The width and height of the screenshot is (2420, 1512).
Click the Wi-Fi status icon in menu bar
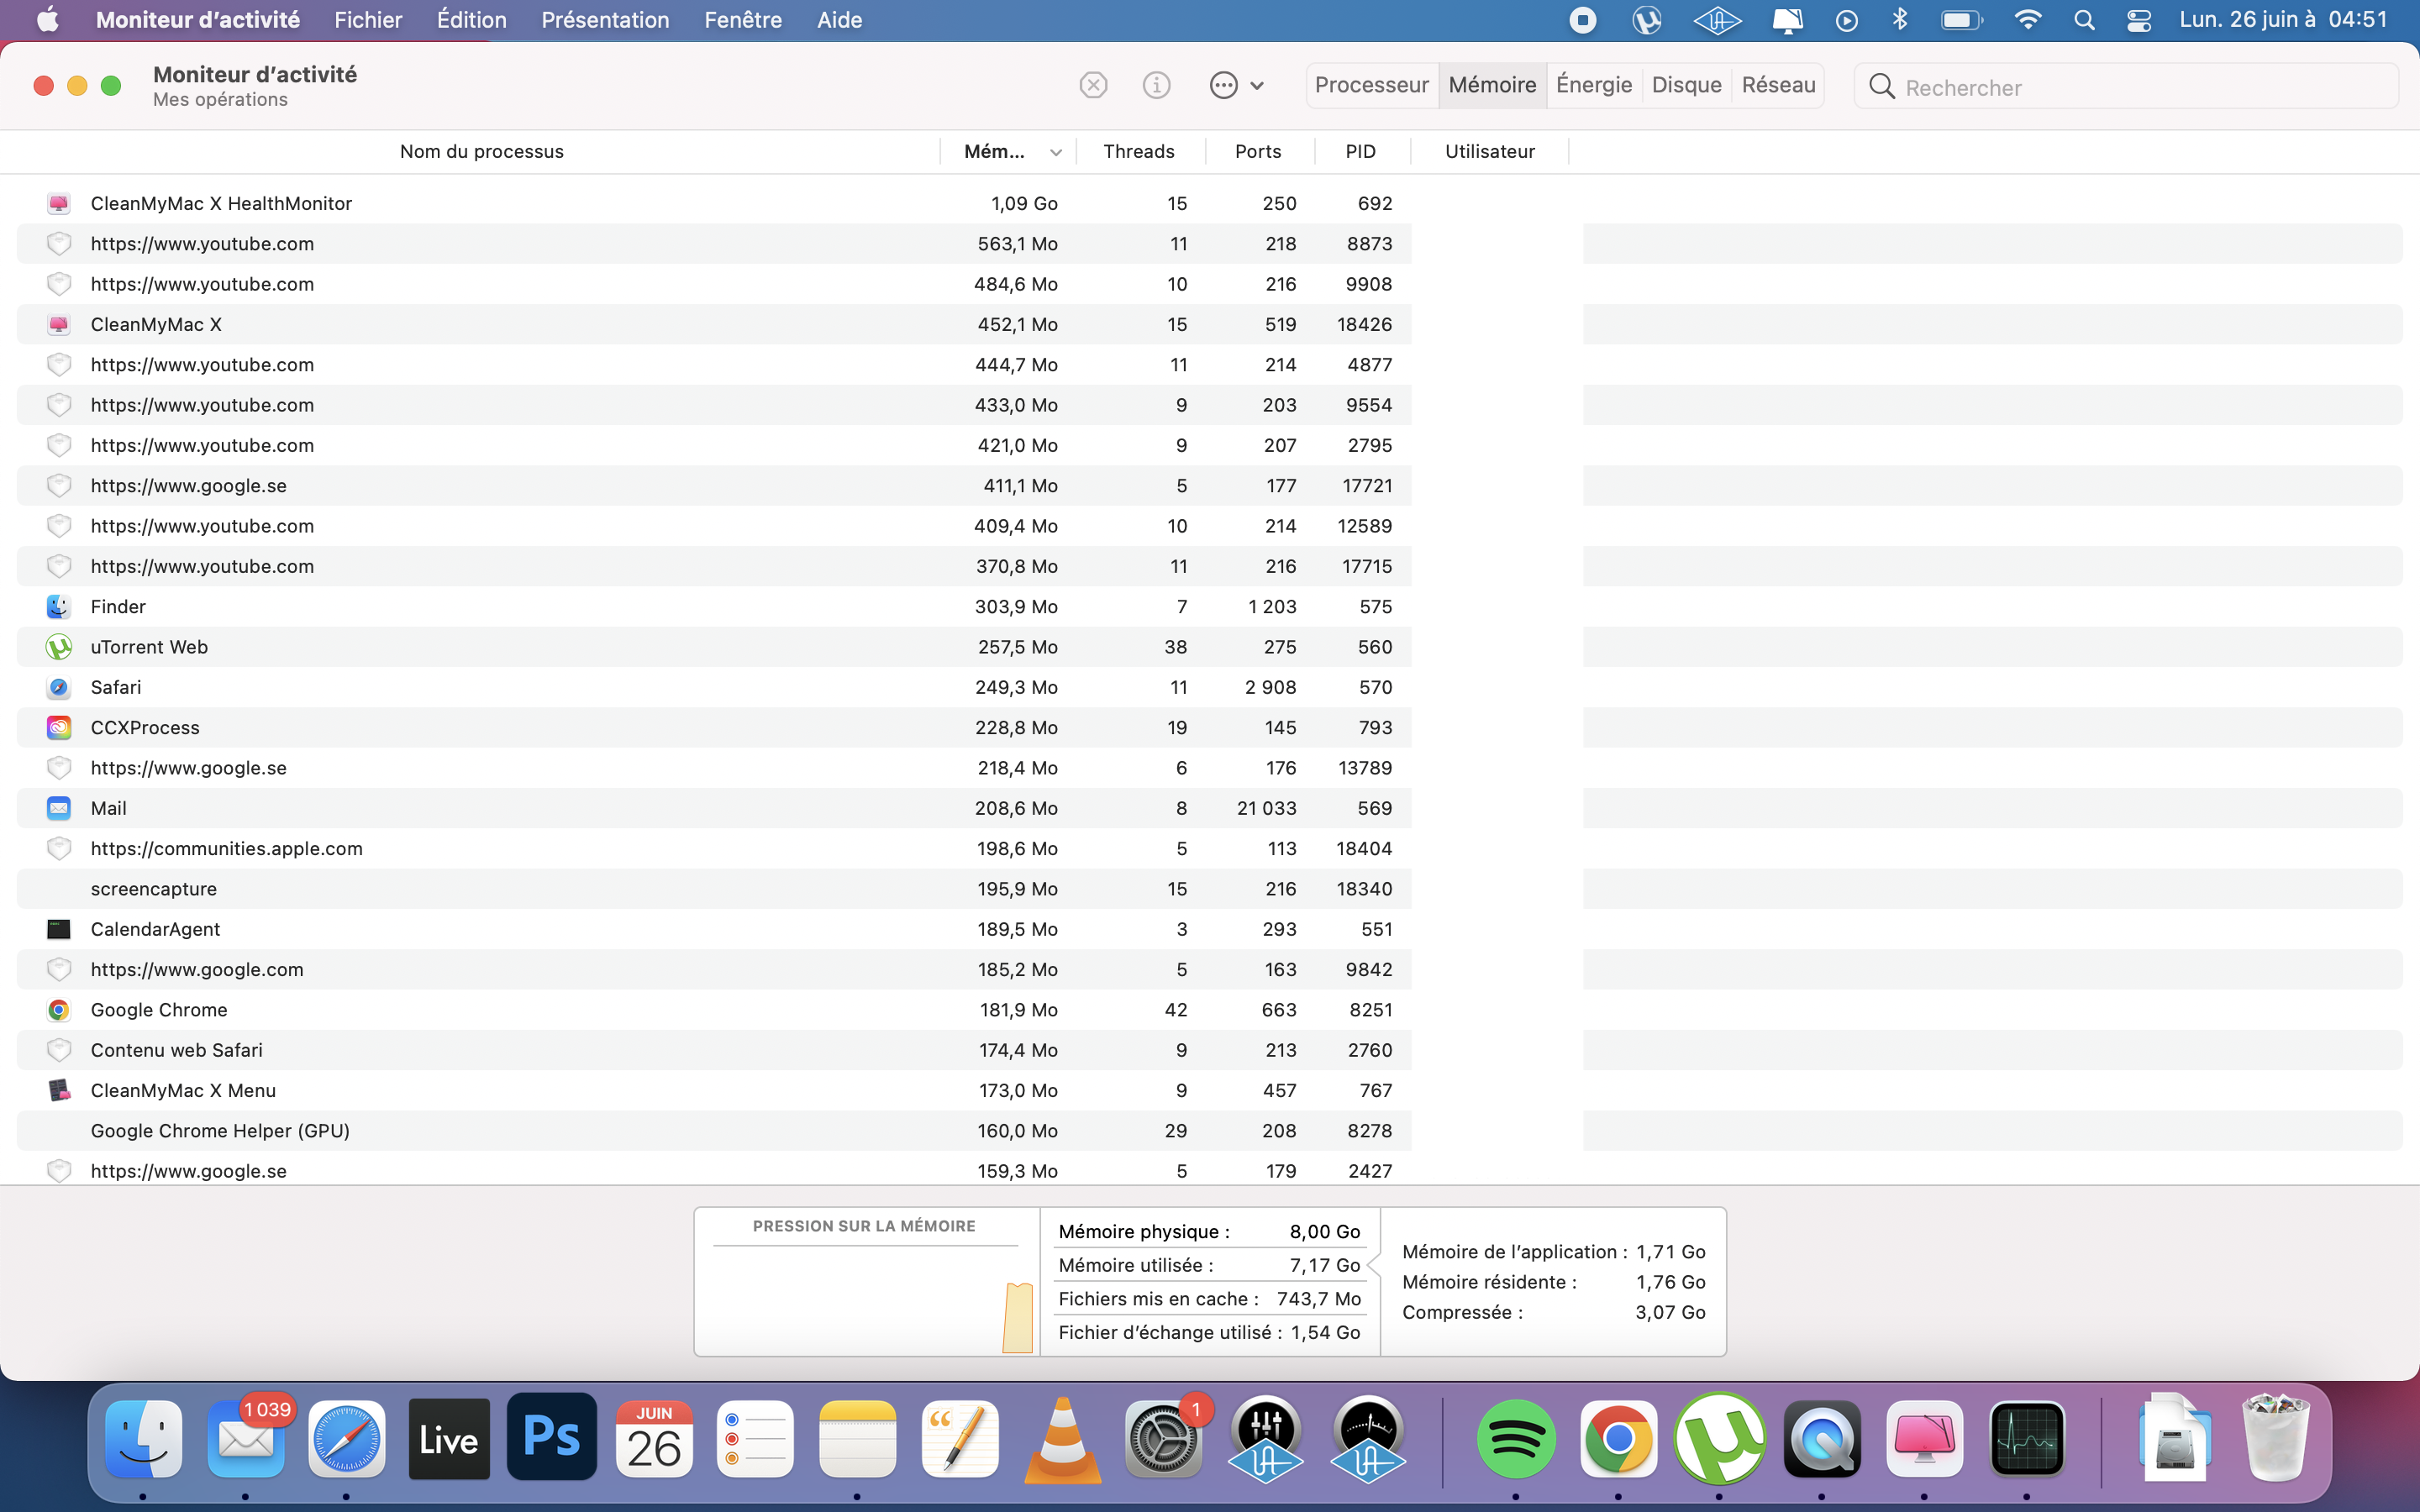click(2027, 20)
